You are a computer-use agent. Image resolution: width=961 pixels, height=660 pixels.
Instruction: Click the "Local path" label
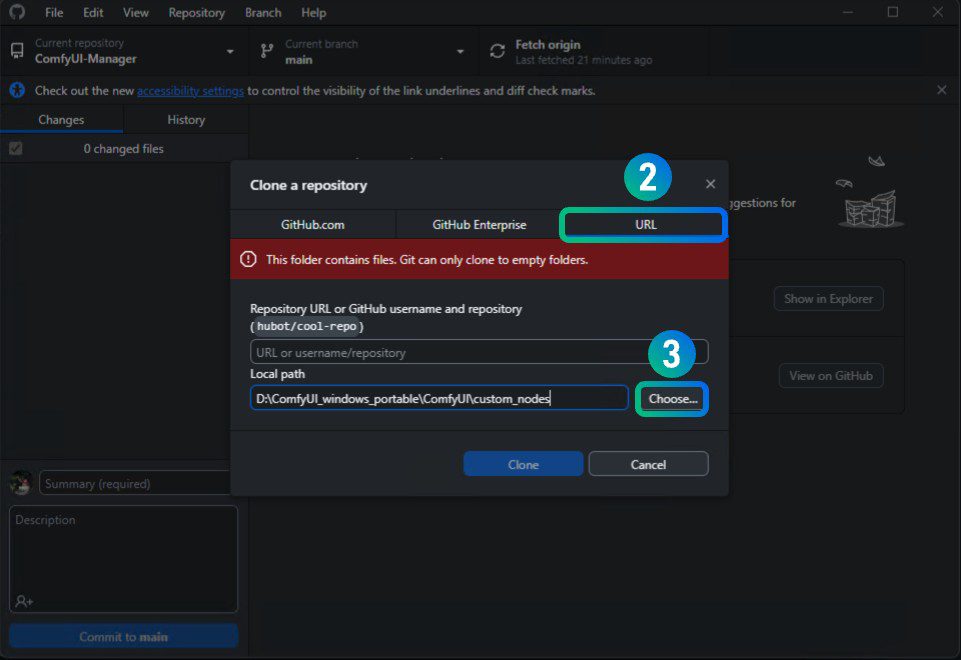tap(277, 374)
